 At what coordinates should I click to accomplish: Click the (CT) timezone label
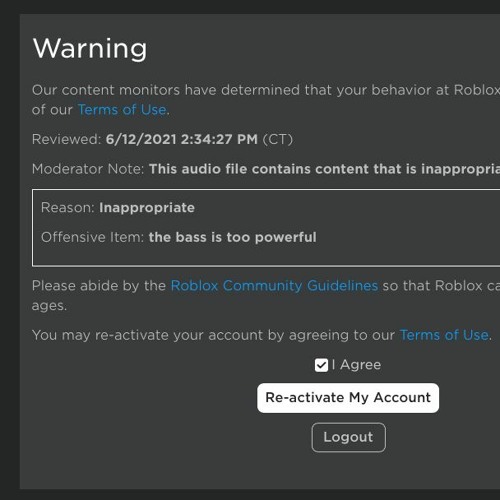click(278, 139)
